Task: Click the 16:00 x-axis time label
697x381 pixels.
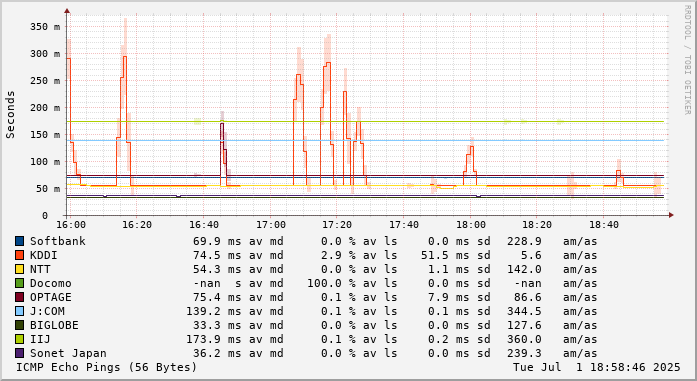Action: click(x=71, y=225)
